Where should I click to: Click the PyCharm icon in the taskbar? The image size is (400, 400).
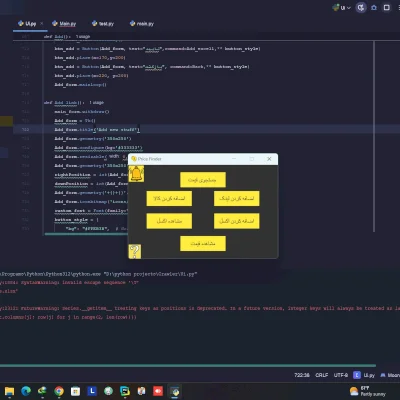point(125,391)
